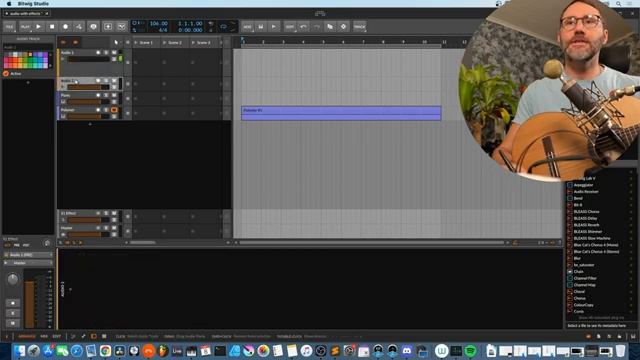Start playback with the transport play button
The image size is (640, 360).
pos(39,27)
